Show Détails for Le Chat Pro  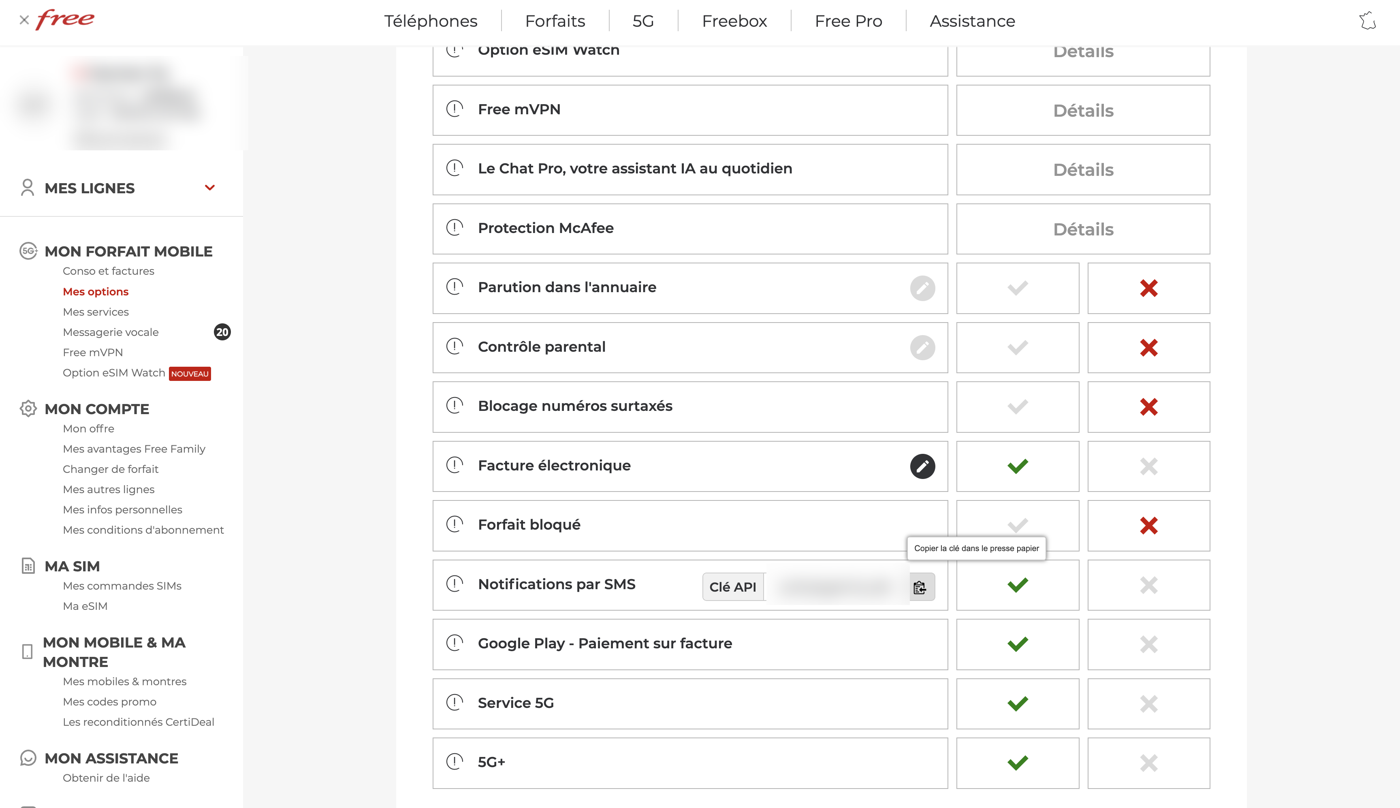[1083, 170]
